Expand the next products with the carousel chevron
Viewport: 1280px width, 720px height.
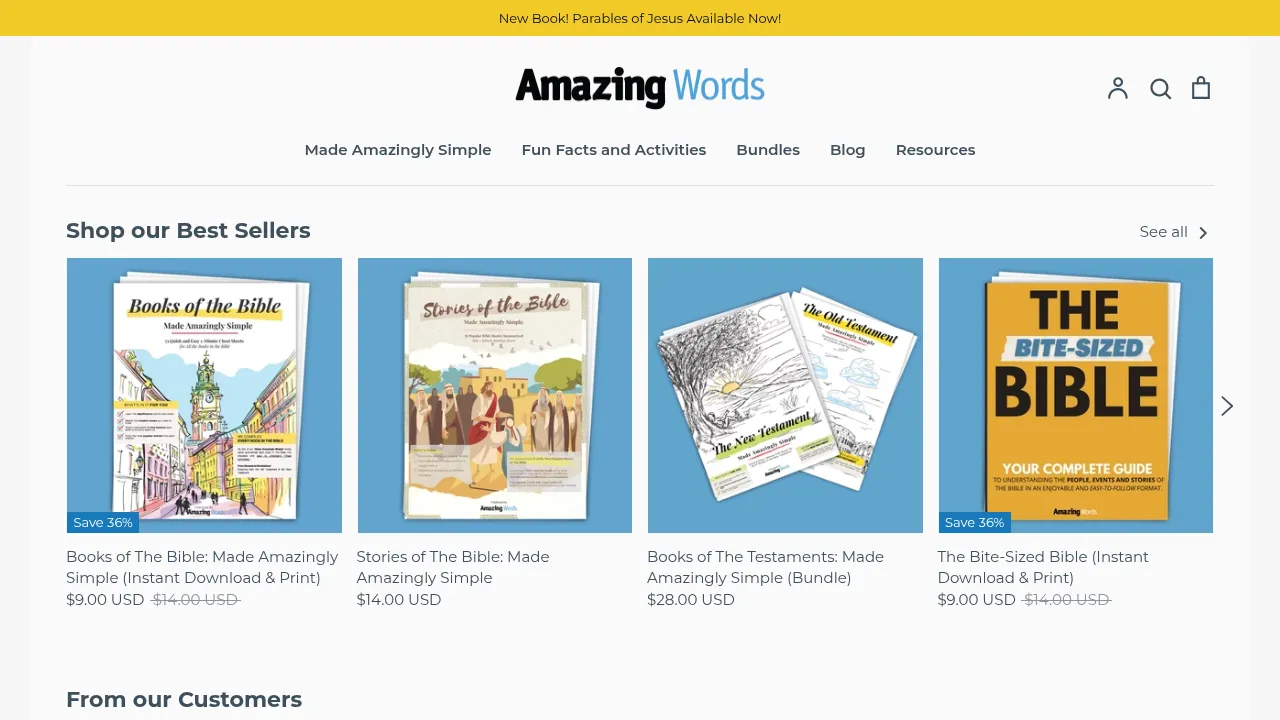click(1226, 405)
